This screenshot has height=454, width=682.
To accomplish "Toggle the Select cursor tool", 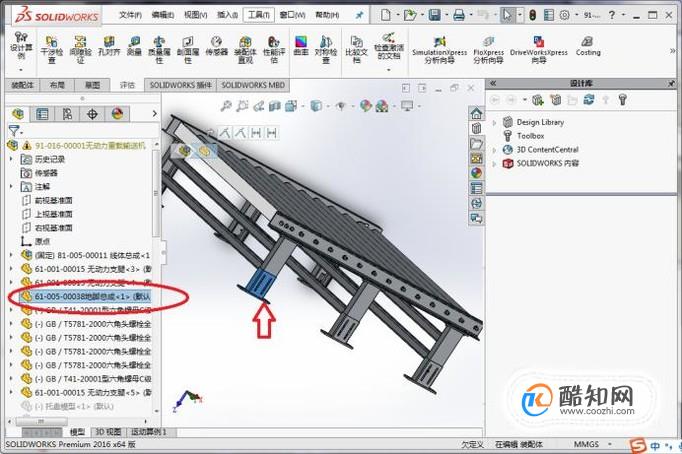I will tap(507, 15).
